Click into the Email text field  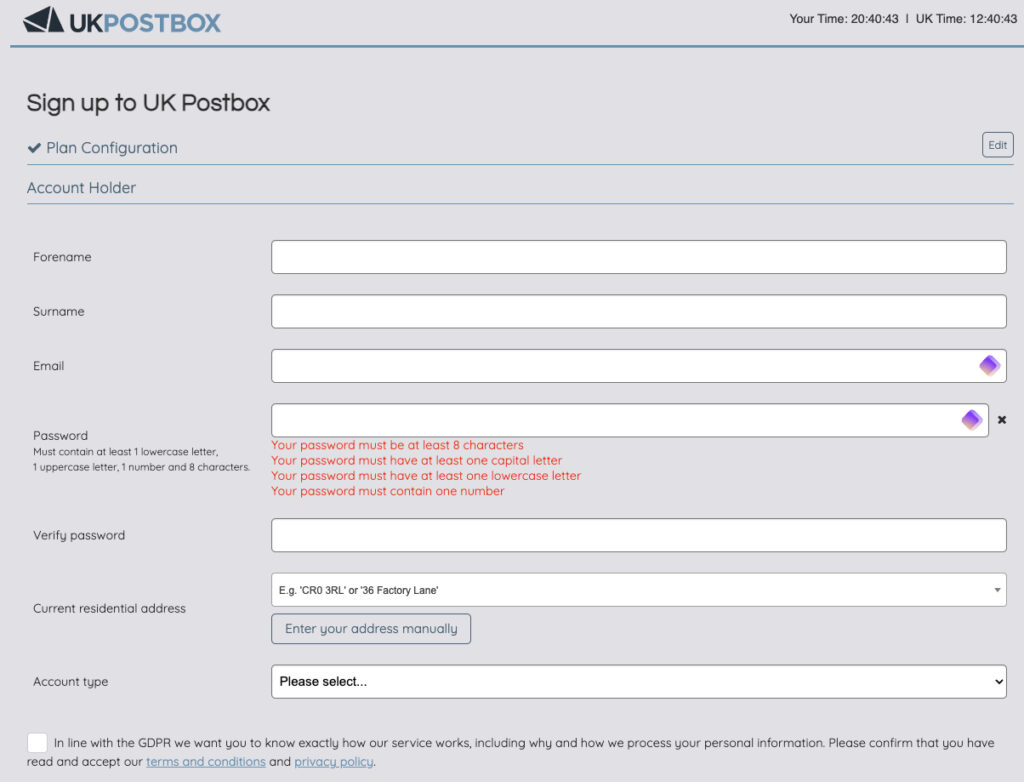[620, 366]
